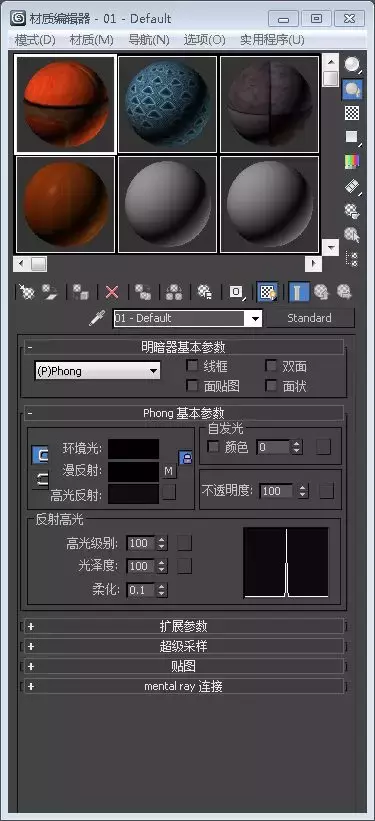Click the Make Preview clapperboard icon
375x821 pixels.
[352, 186]
